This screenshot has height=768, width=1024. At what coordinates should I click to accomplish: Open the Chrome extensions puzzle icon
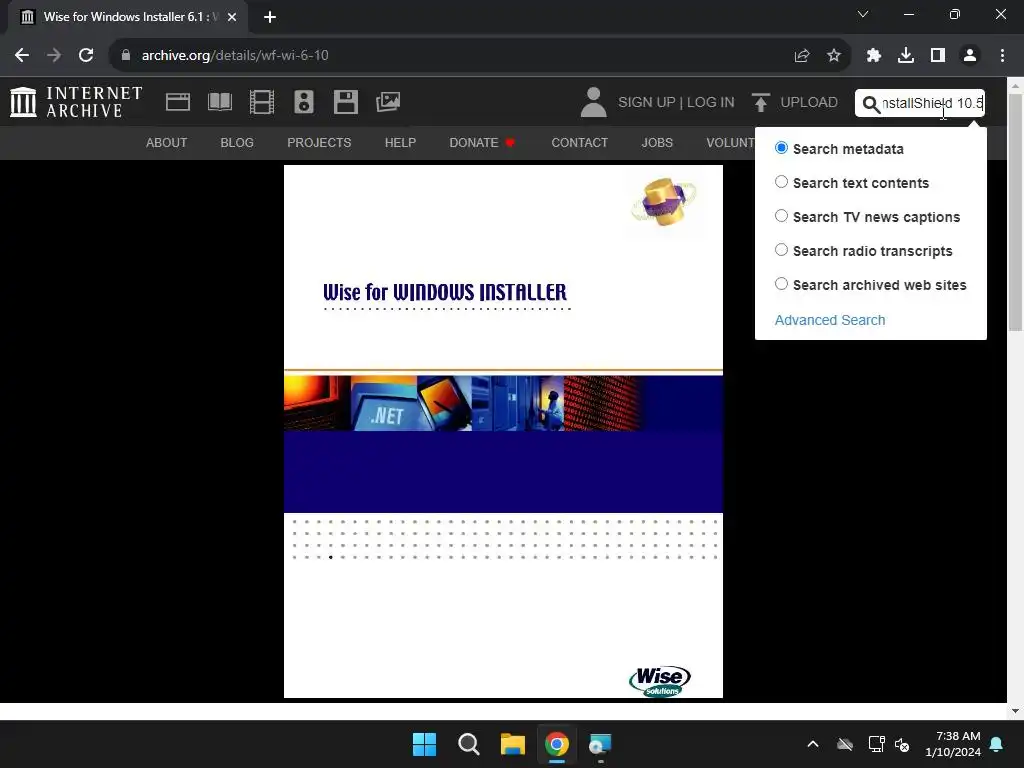[874, 56]
